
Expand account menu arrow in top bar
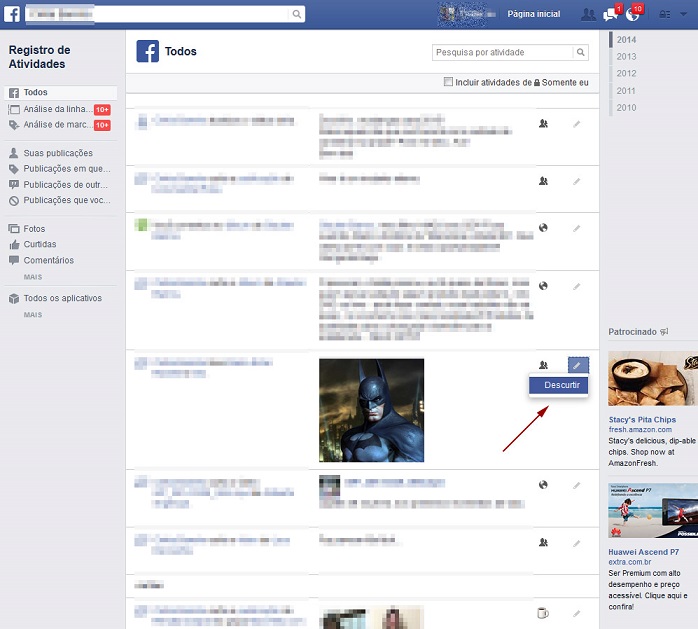pos(683,14)
